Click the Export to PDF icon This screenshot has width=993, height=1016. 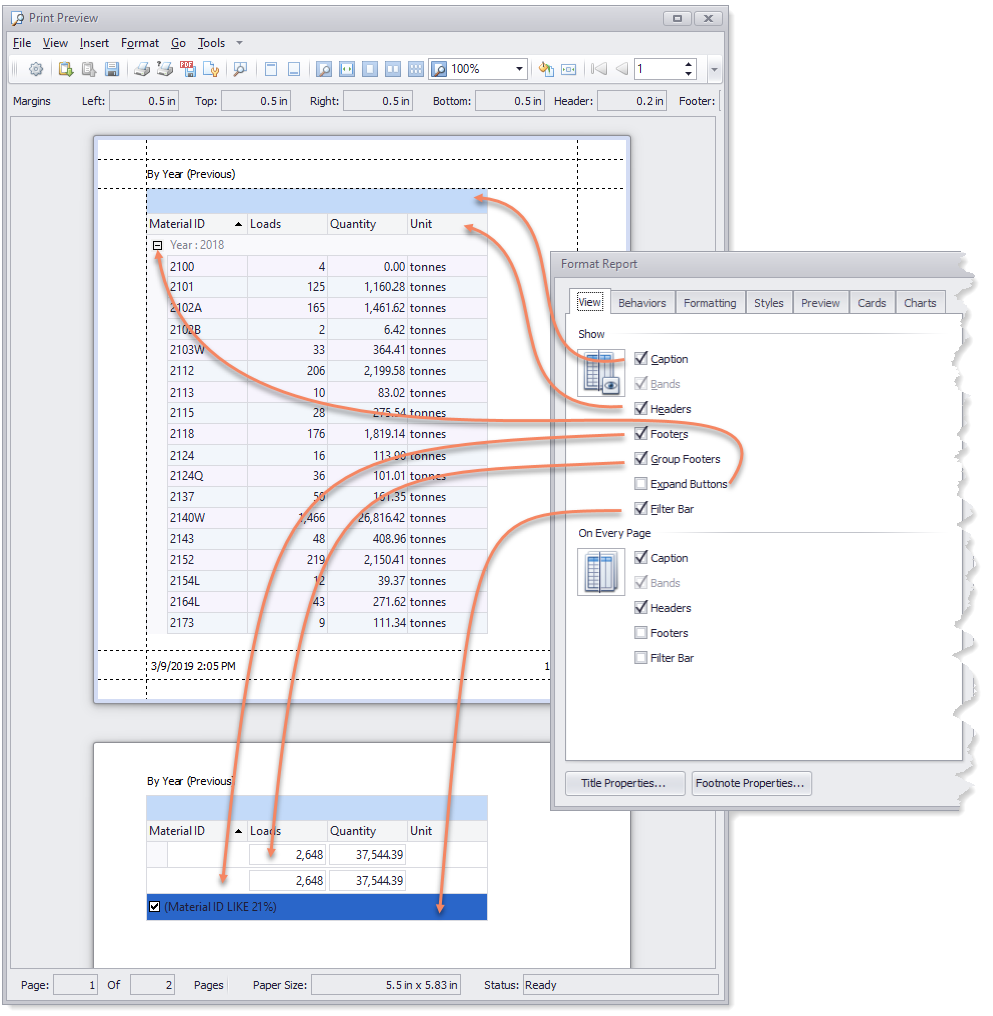[x=188, y=69]
